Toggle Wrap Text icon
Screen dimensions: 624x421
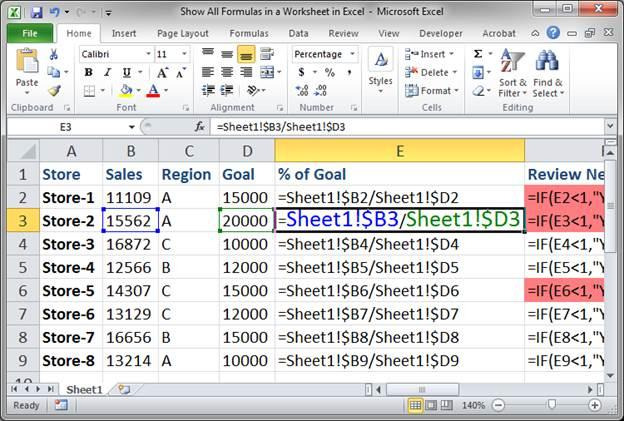click(x=267, y=54)
